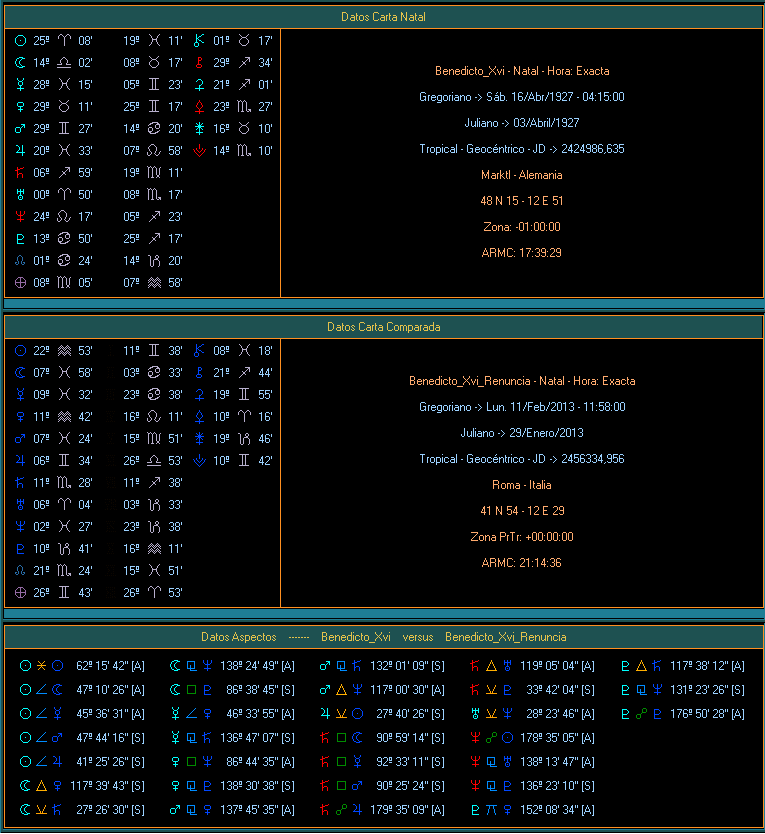
Task: Click 'Zona: -01:00:00' text
Action: (x=522, y=227)
